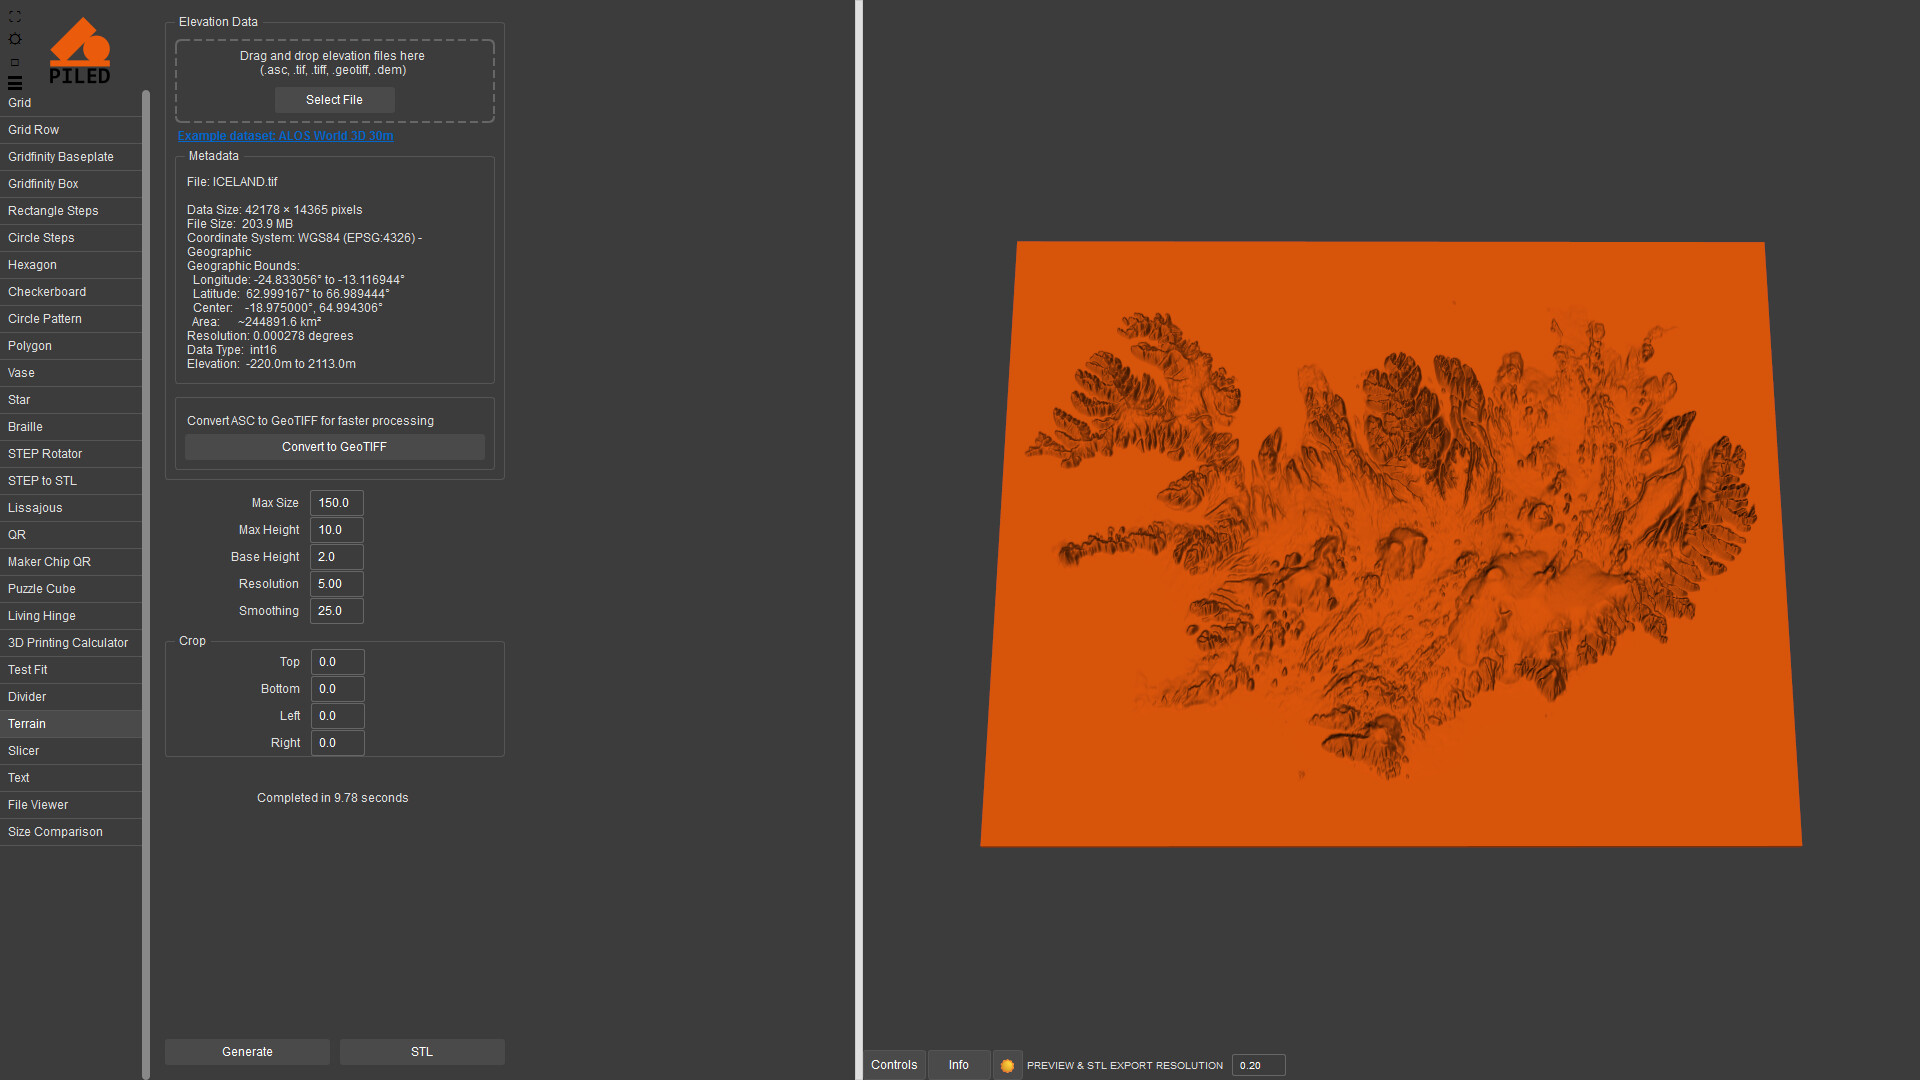
Task: Open the ALOS World 3D example dataset link
Action: [285, 136]
